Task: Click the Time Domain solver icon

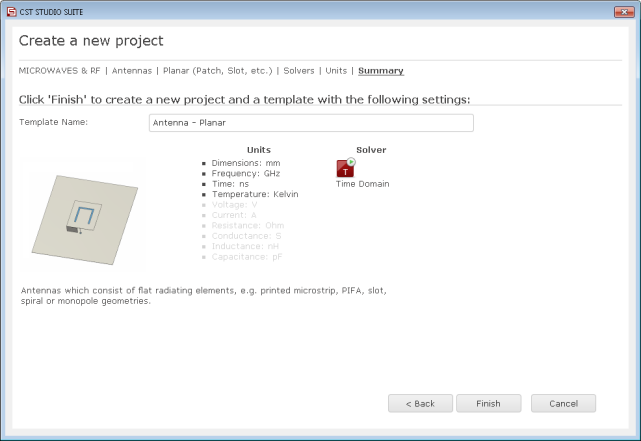Action: click(x=345, y=168)
